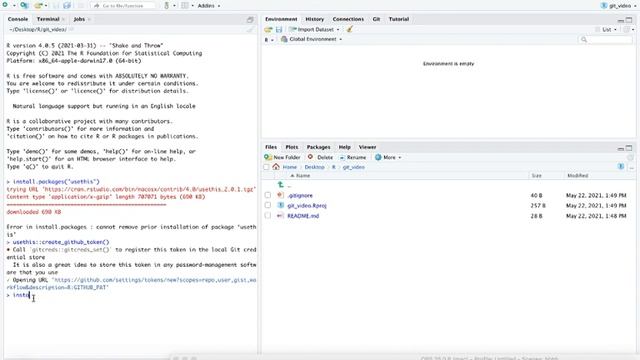The image size is (640, 360).
Task: Check the git_video.Rproj checkbox
Action: tap(268, 205)
